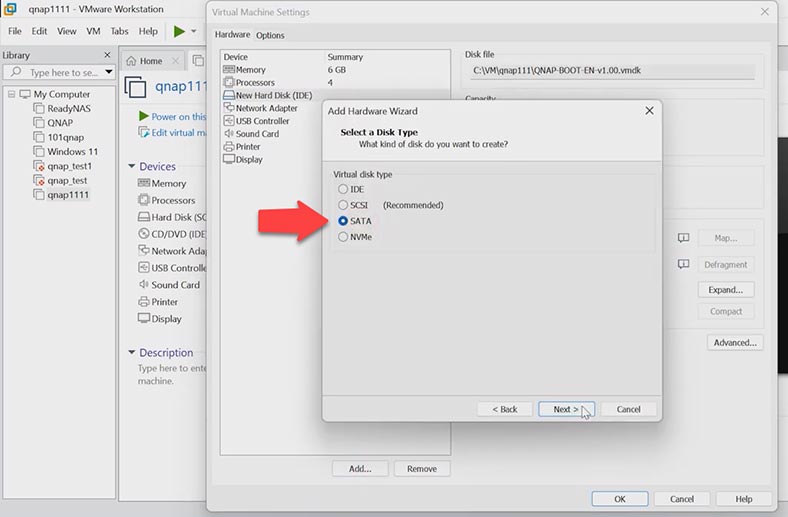
Task: Open the File menu
Action: (x=15, y=31)
